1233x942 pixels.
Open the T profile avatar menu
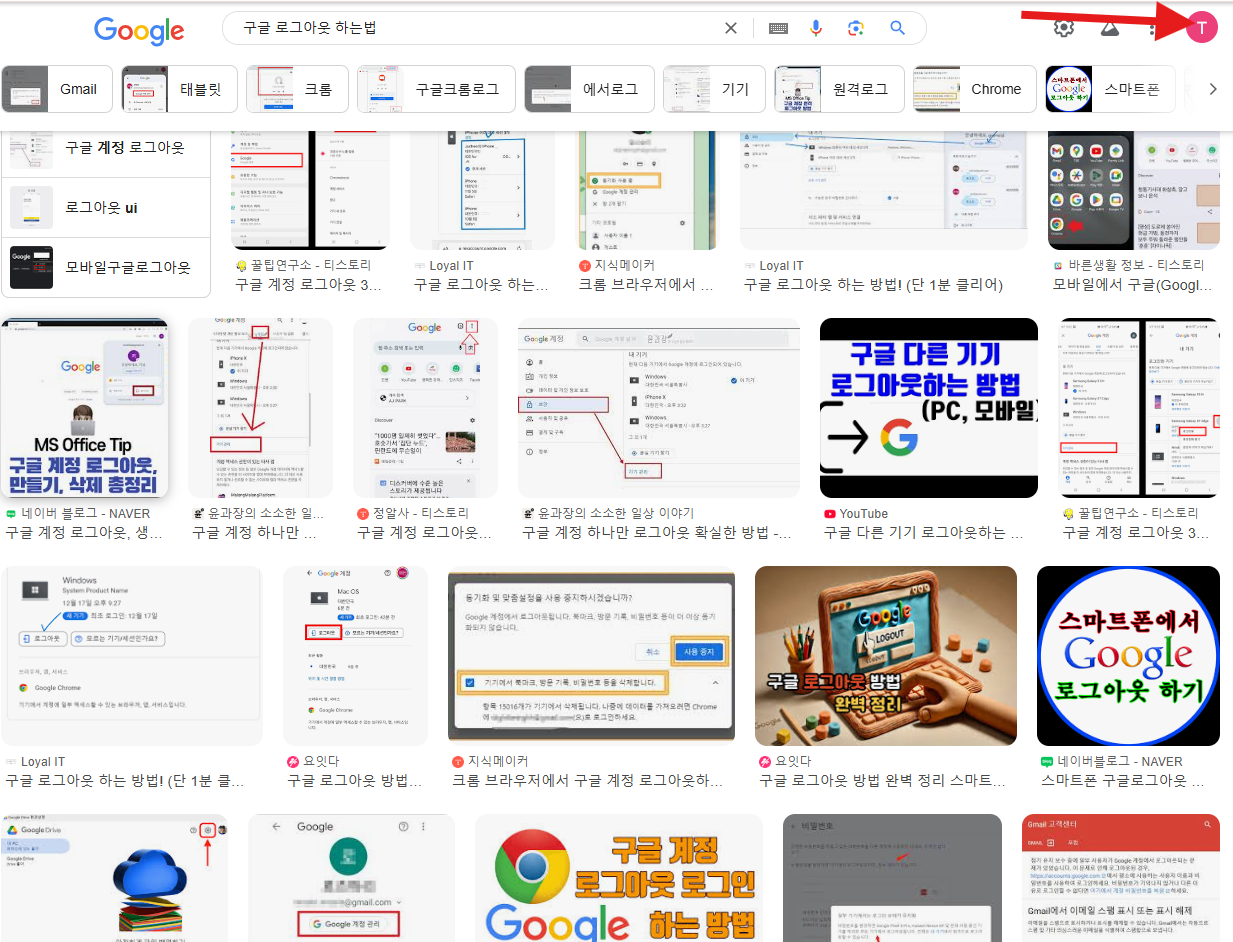tap(1201, 28)
